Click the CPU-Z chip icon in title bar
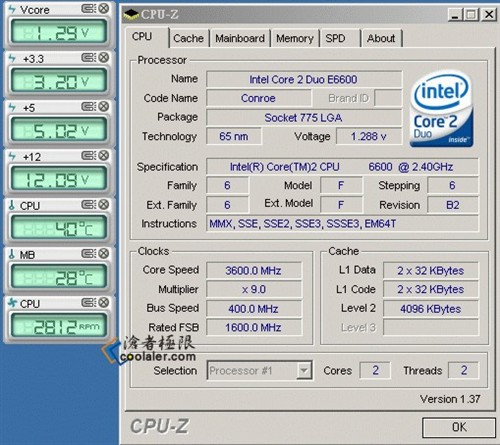 tap(131, 14)
